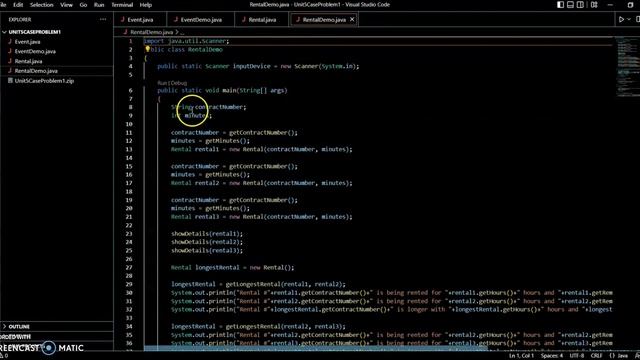Screen dimensions: 640x360
Task: Click Debug code lens above main
Action: (x=178, y=83)
